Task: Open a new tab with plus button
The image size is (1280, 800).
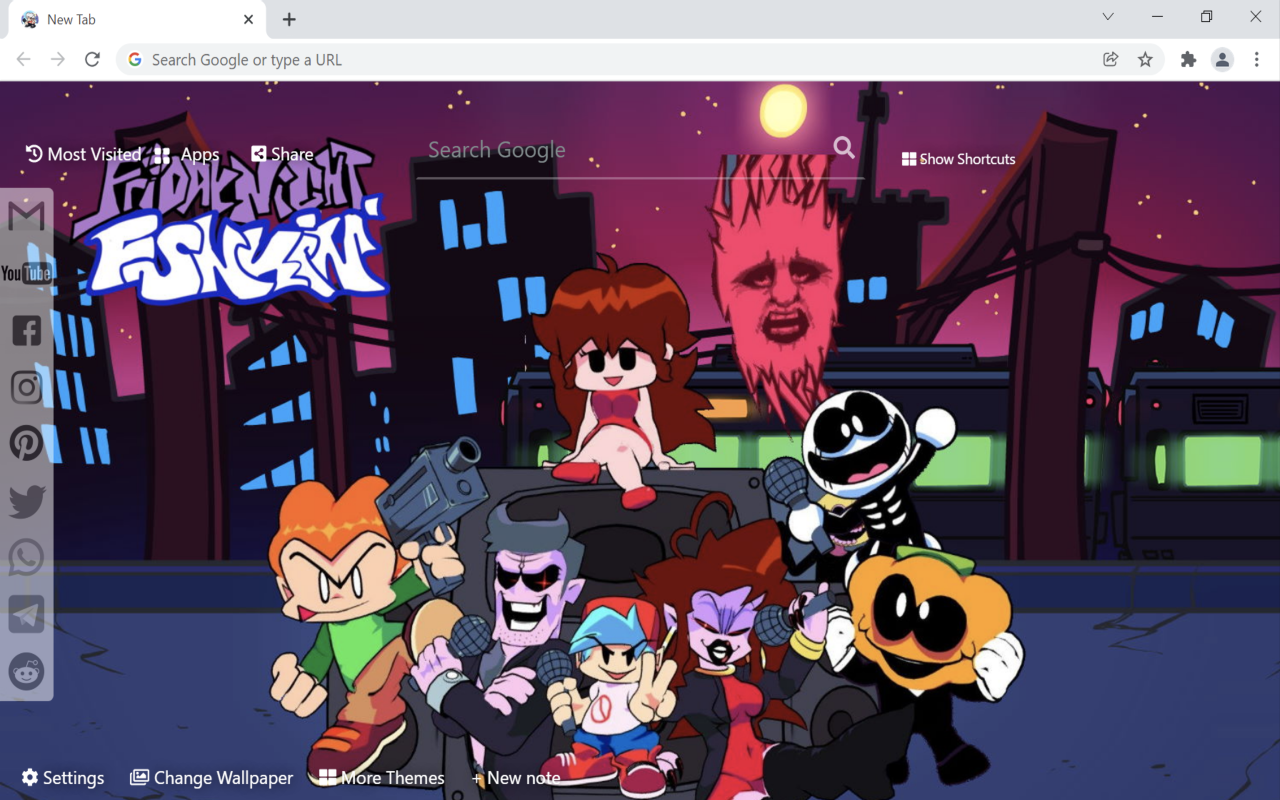Action: point(289,19)
